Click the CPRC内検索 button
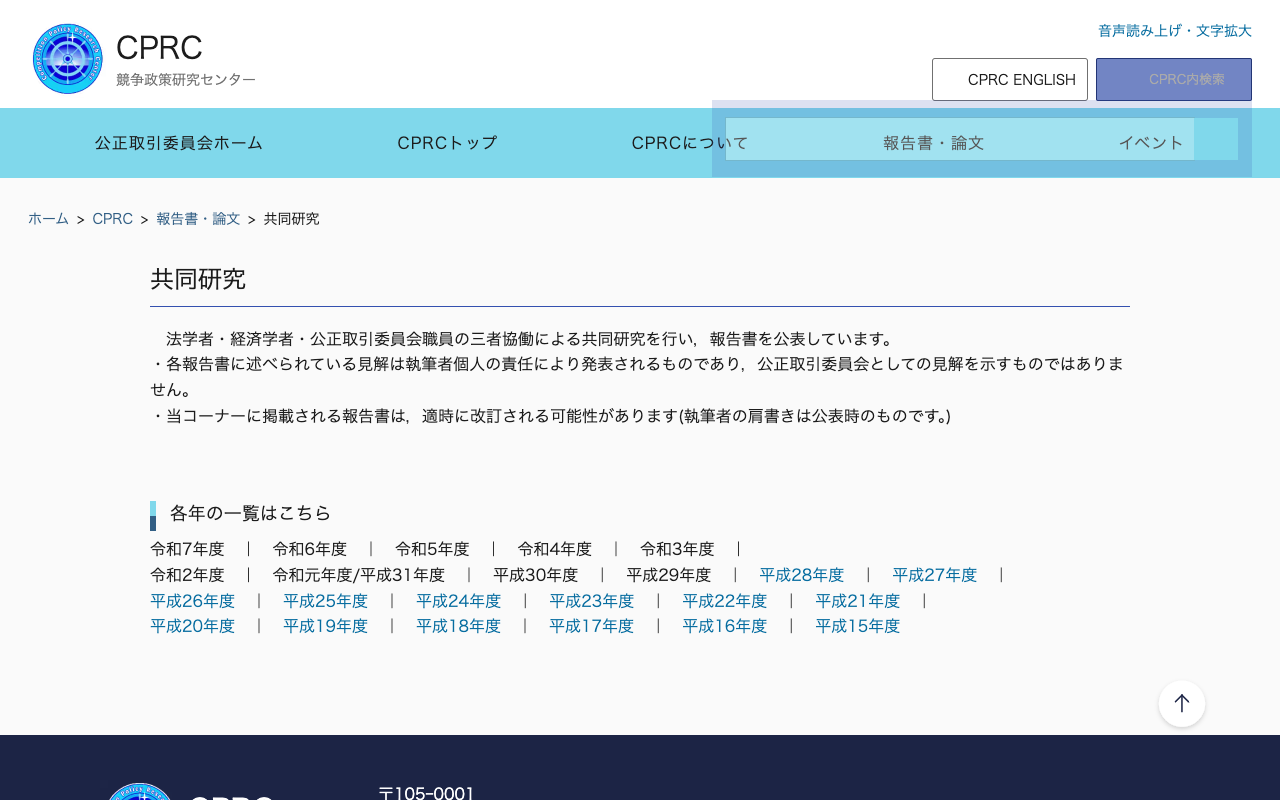Screen dimensions: 1280x800 pos(1174,80)
